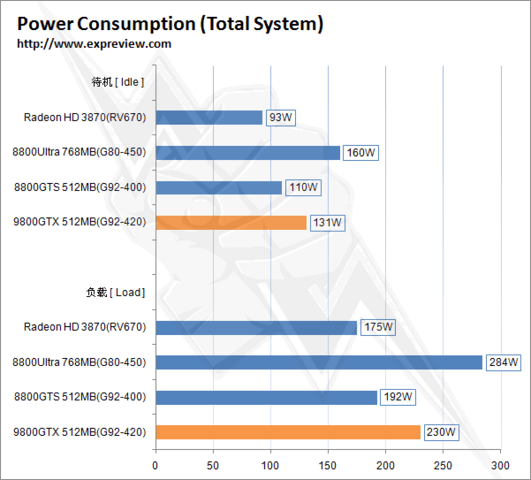The height and width of the screenshot is (480, 531).
Task: Click the axis value 50
Action: click(x=213, y=466)
